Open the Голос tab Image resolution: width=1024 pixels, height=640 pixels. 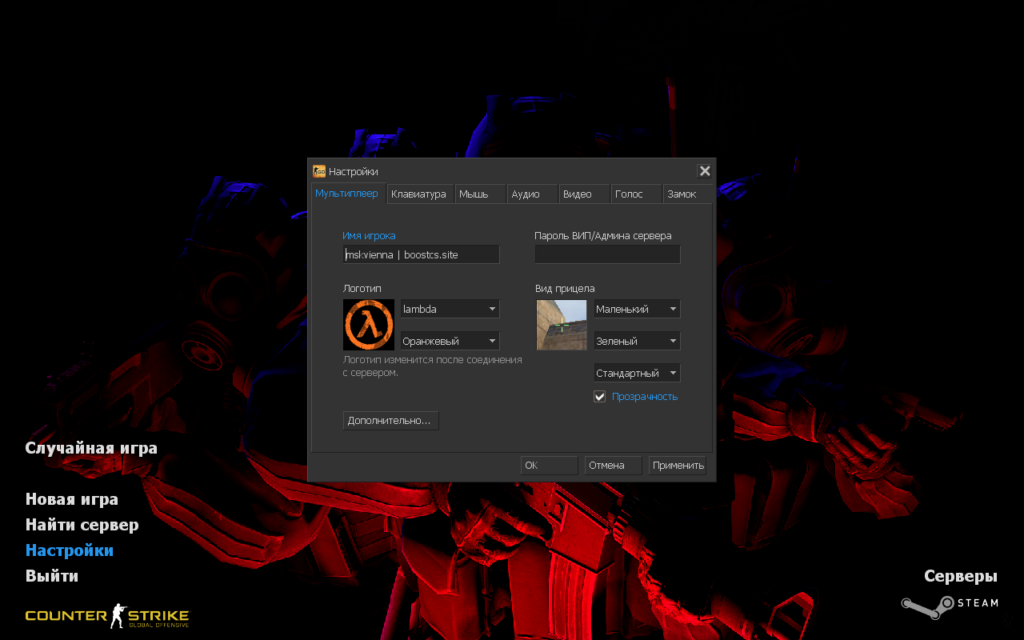click(x=636, y=194)
